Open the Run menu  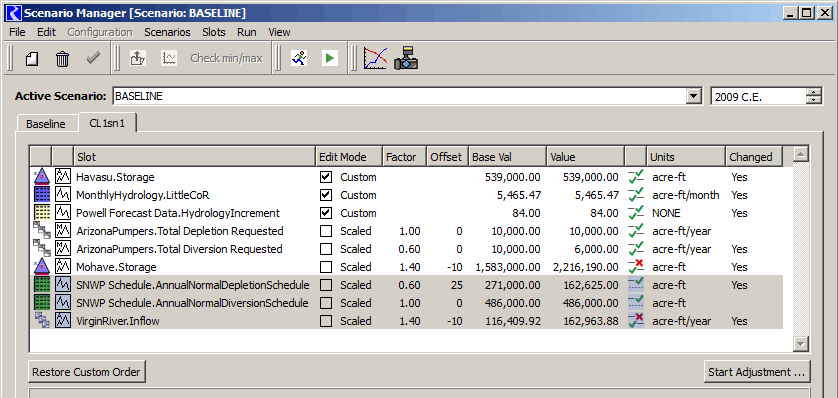(247, 32)
